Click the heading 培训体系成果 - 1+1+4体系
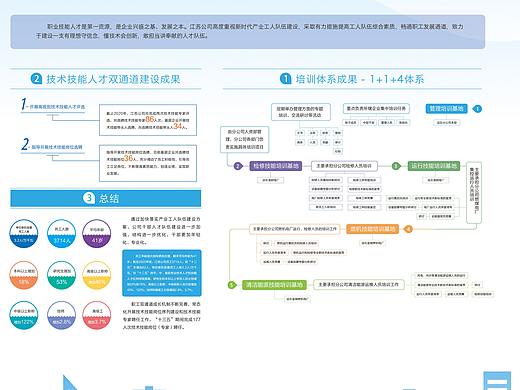This screenshot has width=520, height=390. (360, 79)
